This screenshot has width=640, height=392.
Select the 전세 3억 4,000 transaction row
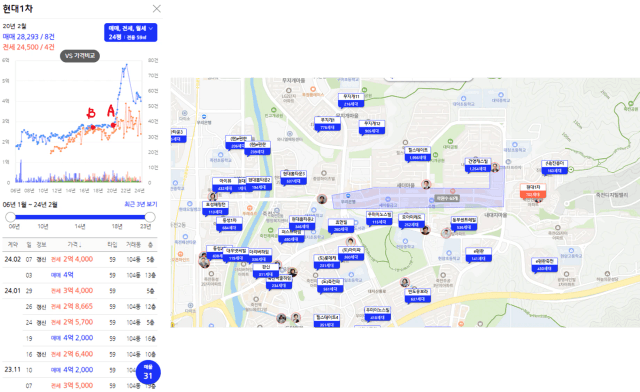[80, 291]
